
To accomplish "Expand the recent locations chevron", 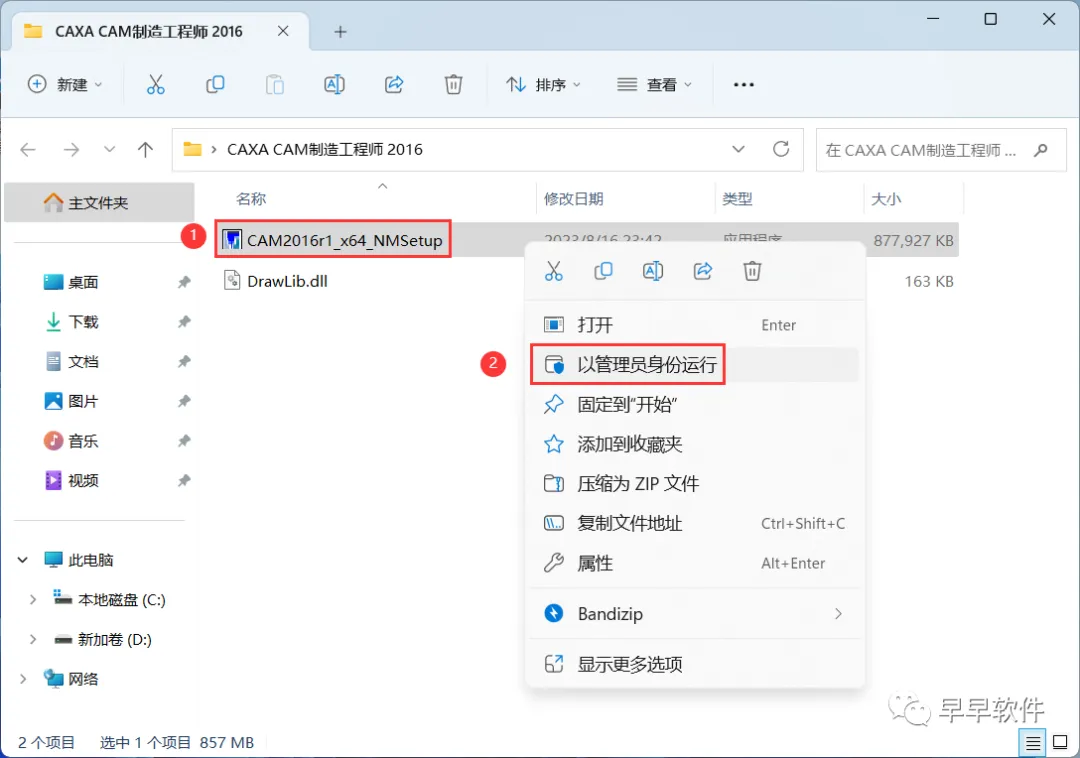I will pos(109,149).
